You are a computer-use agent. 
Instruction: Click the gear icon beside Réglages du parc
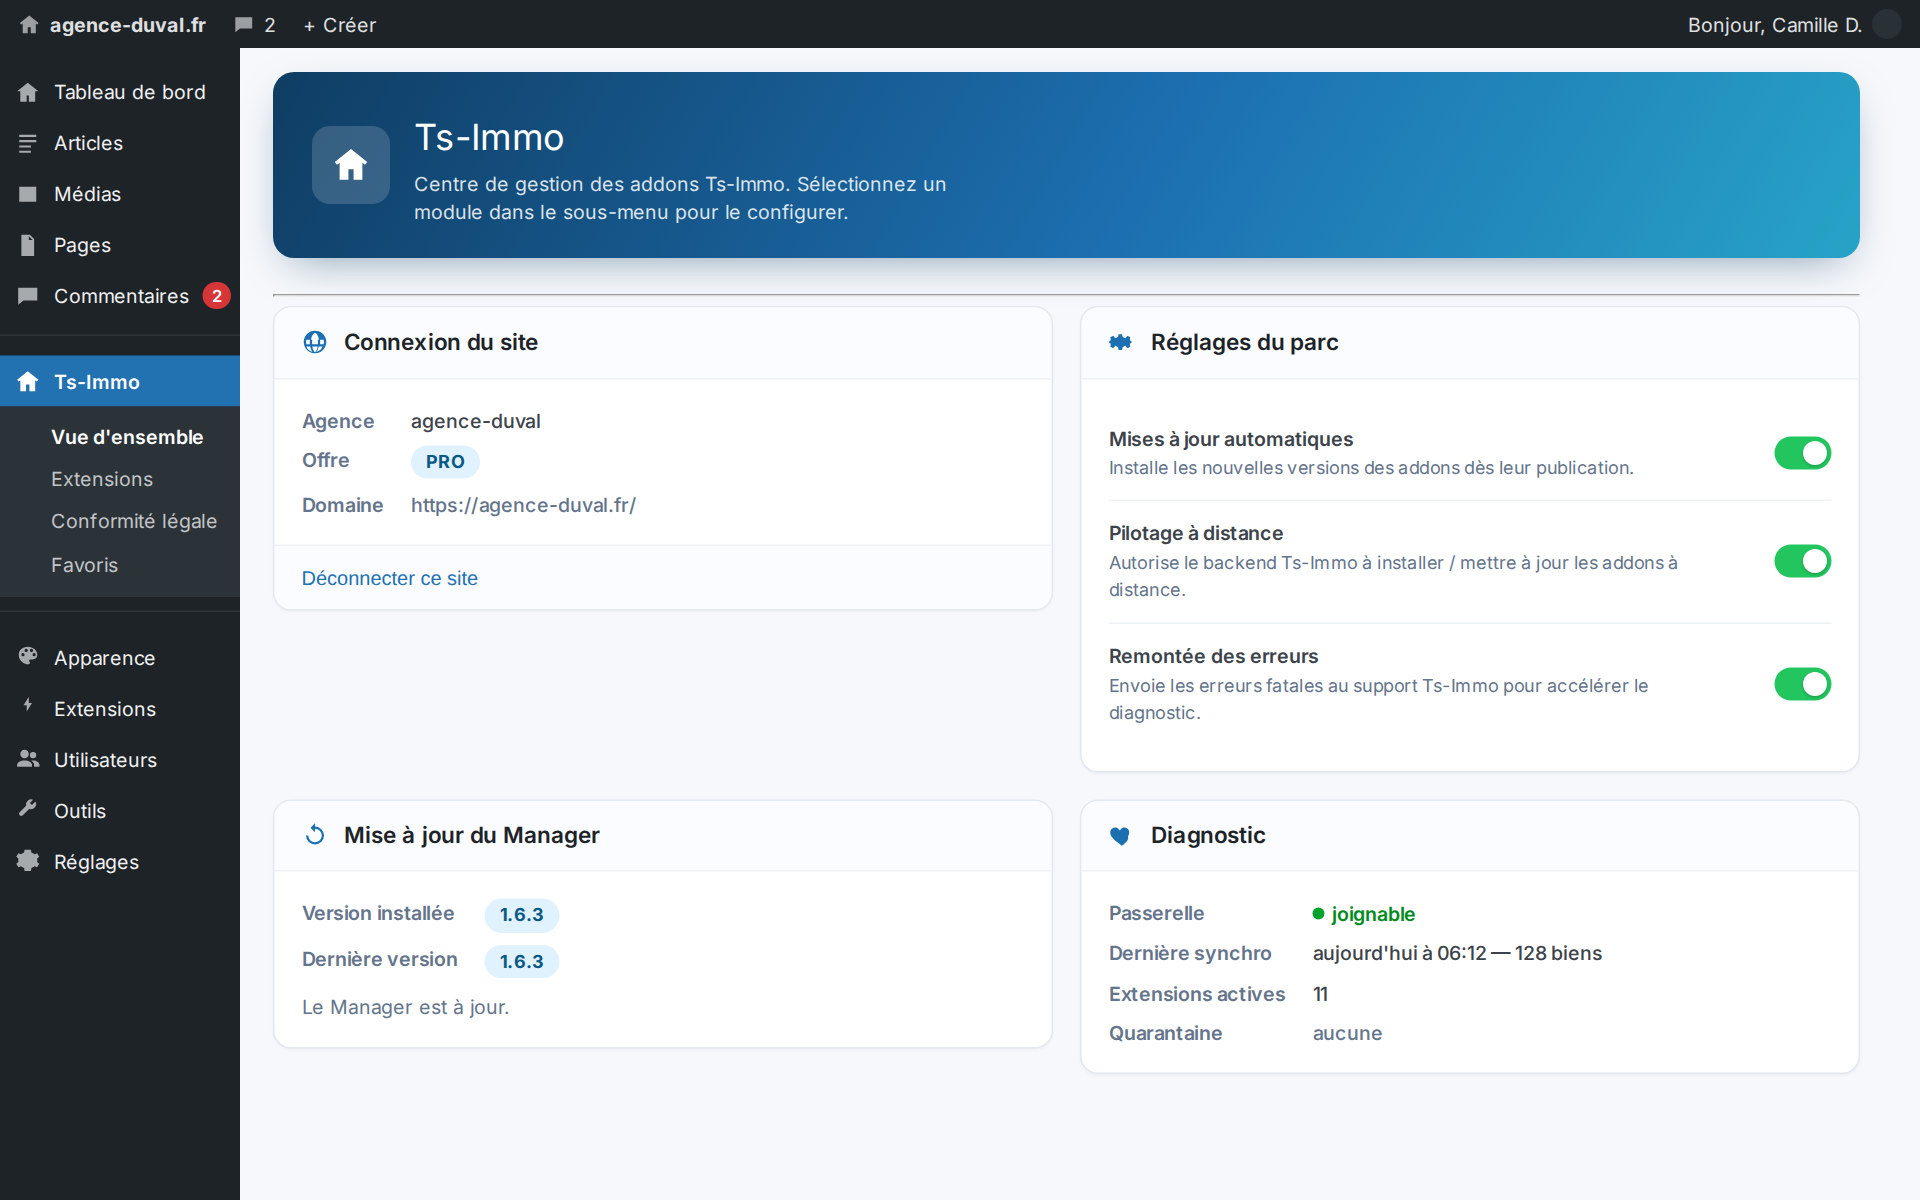1120,342
